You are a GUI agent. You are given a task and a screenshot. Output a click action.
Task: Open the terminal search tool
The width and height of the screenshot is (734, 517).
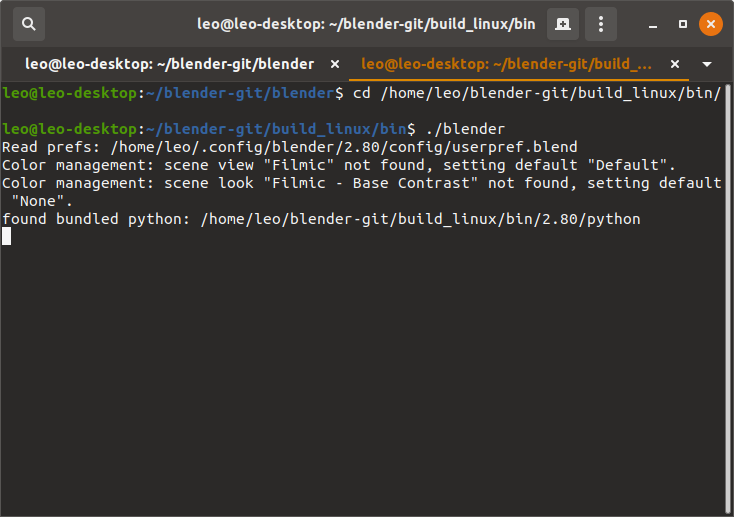29,24
